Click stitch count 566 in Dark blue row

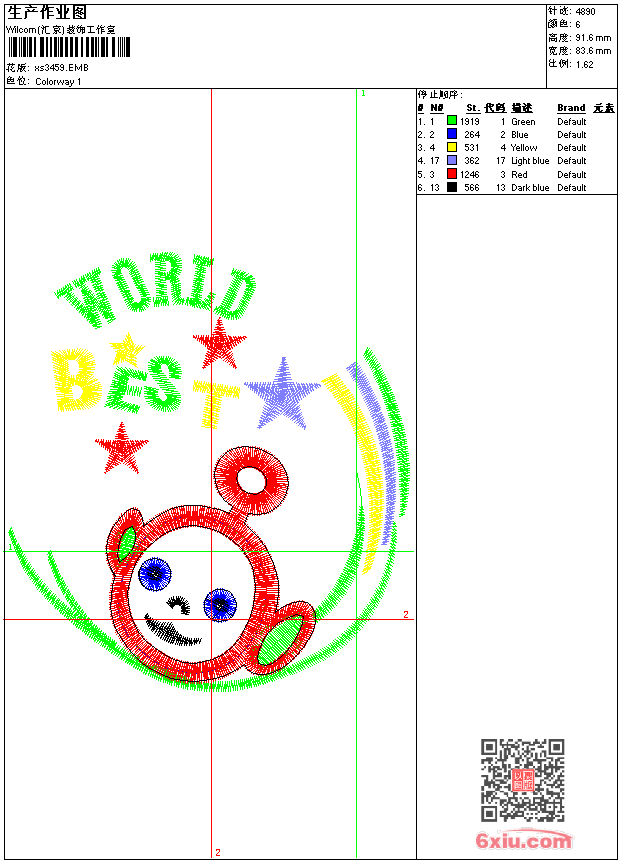[472, 188]
